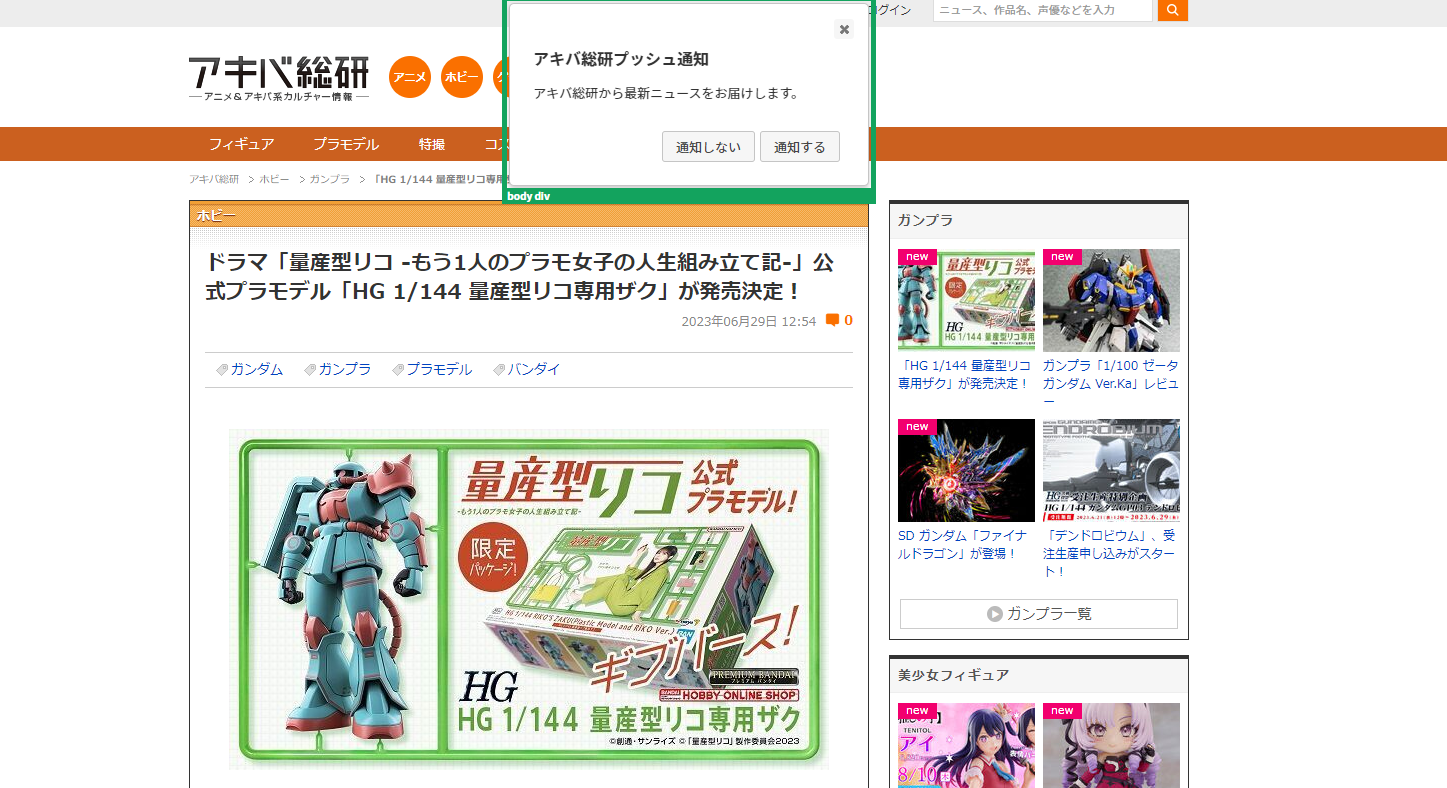Dismiss the push notification dialog with the X

pos(843,29)
